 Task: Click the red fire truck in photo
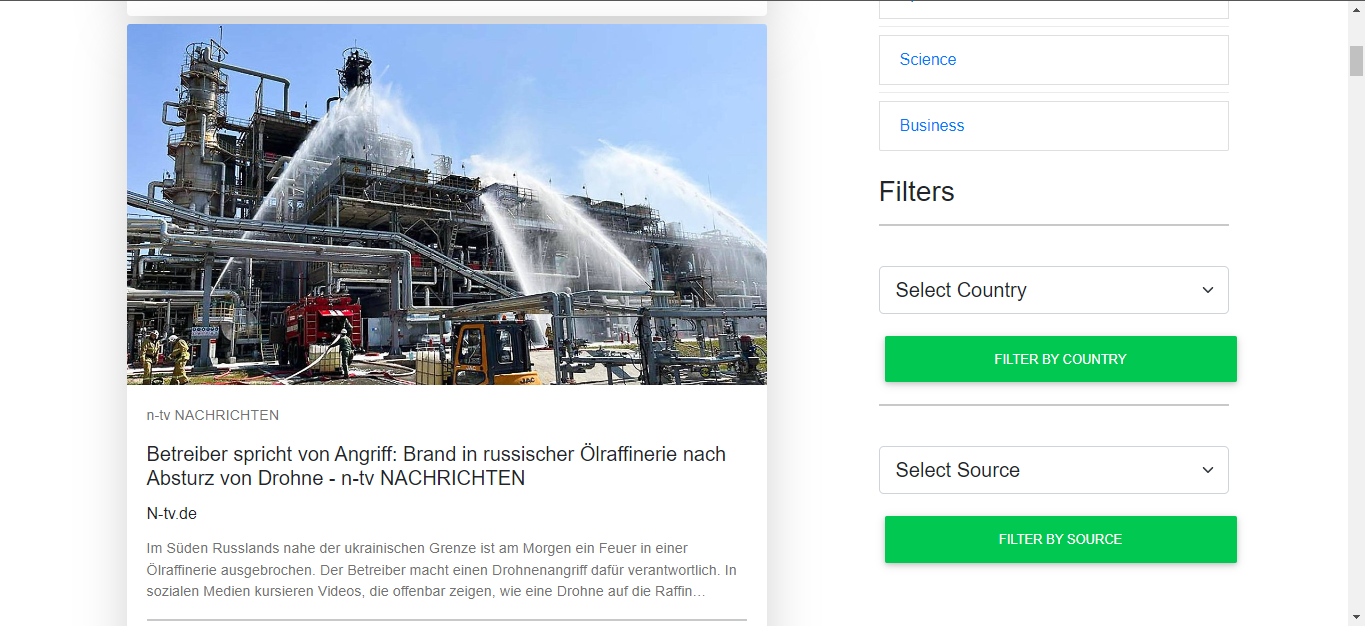(x=318, y=325)
